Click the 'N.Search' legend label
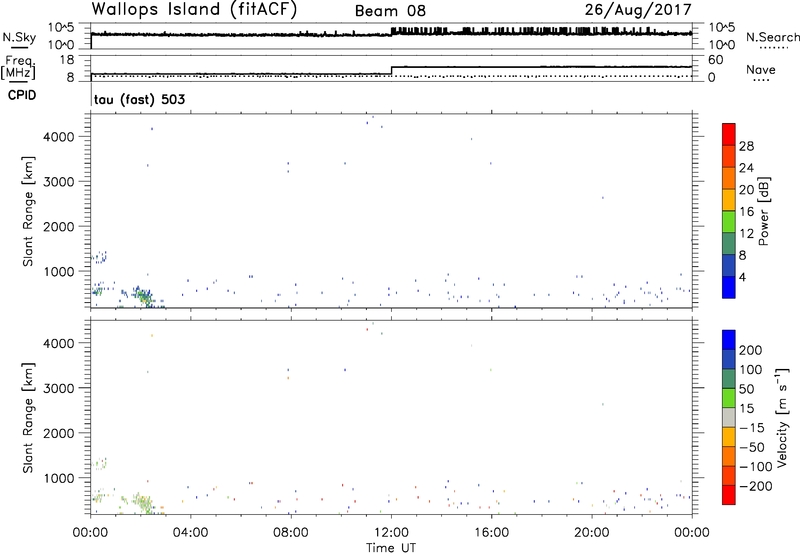 point(772,37)
